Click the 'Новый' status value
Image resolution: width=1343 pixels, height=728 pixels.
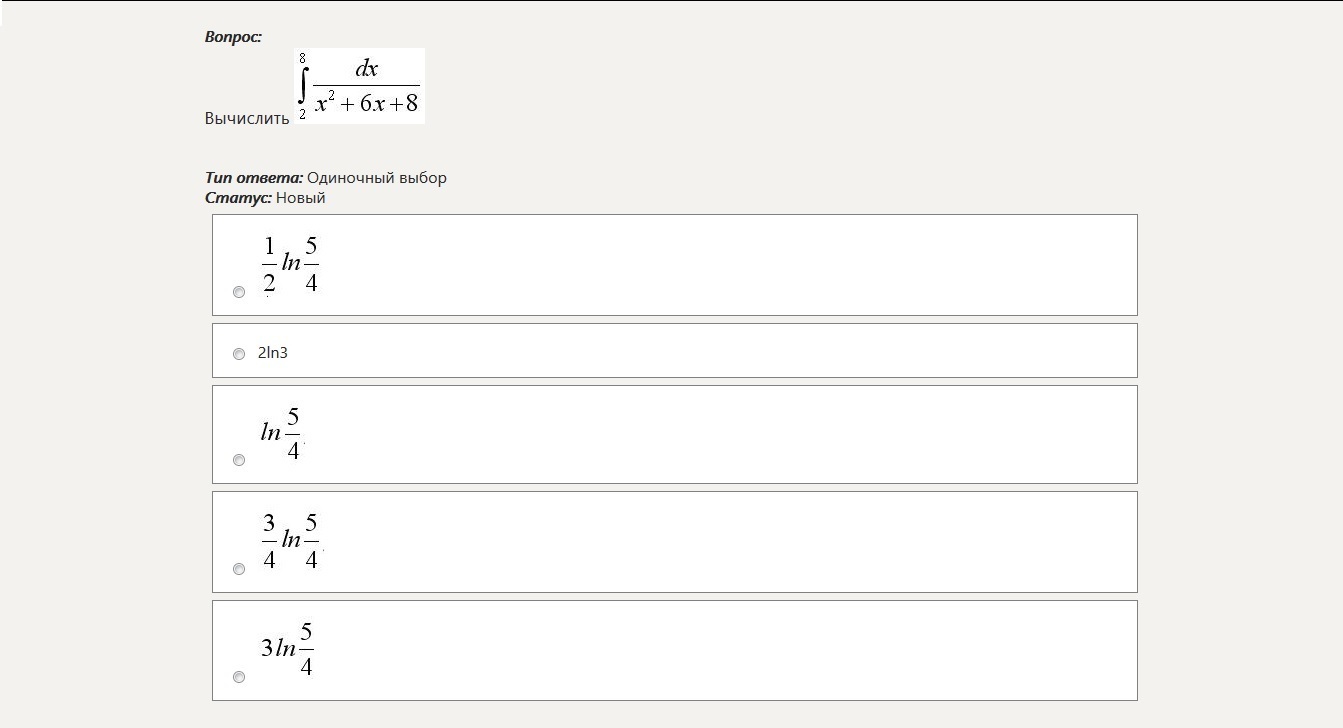click(301, 198)
